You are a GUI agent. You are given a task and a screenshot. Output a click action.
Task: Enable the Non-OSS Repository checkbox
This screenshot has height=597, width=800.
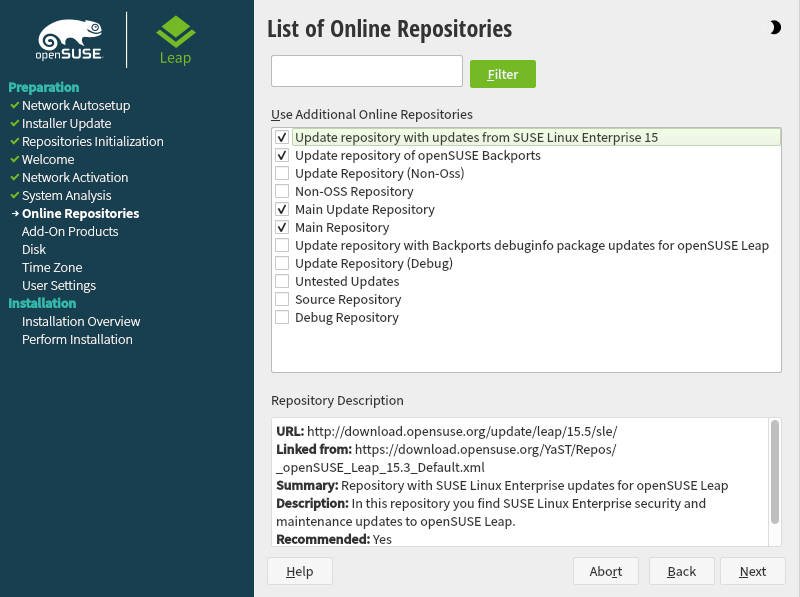tap(283, 192)
